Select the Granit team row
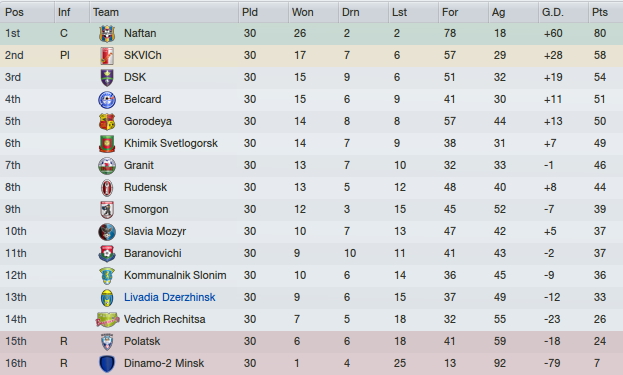The width and height of the screenshot is (623, 375). (312, 166)
